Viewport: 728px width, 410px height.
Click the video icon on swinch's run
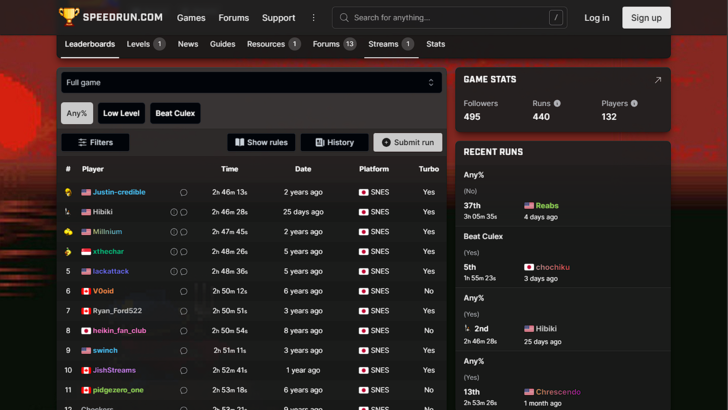point(183,351)
